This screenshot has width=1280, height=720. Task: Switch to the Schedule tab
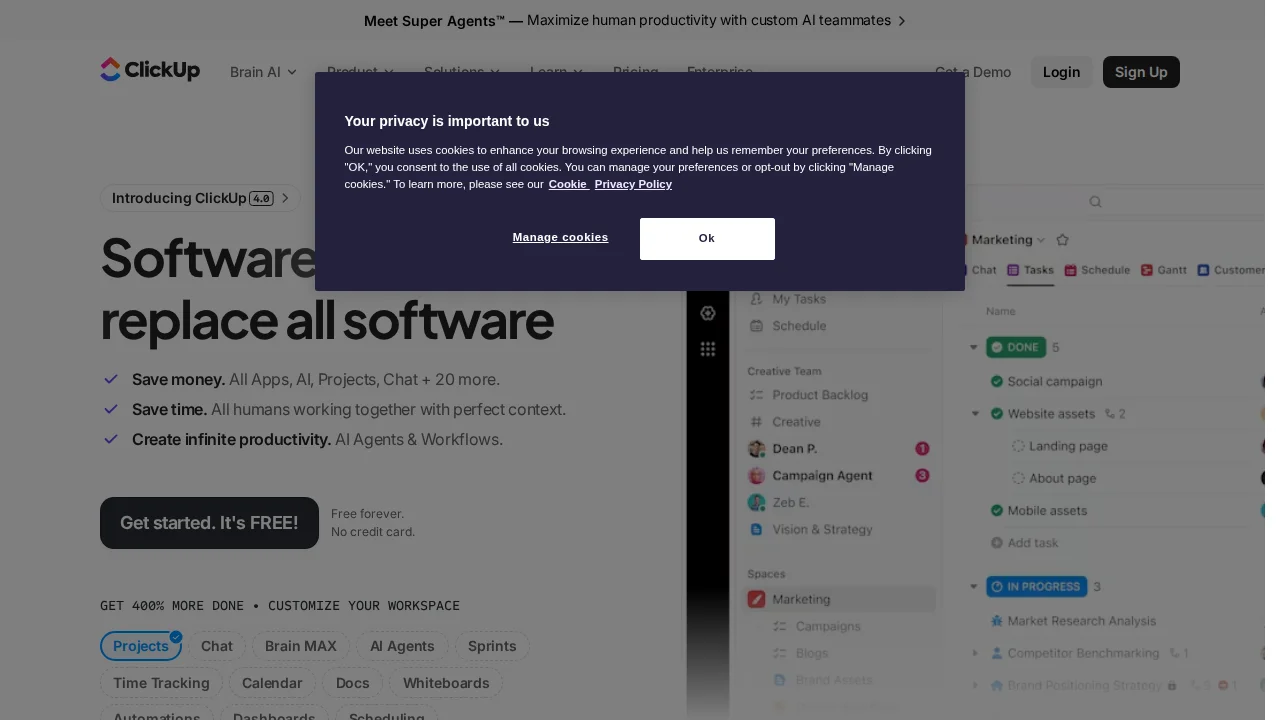point(1097,270)
